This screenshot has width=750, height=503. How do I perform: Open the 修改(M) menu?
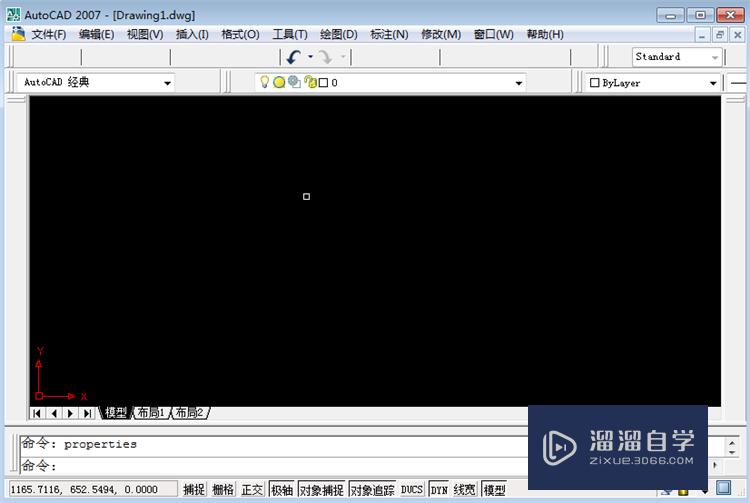click(441, 34)
